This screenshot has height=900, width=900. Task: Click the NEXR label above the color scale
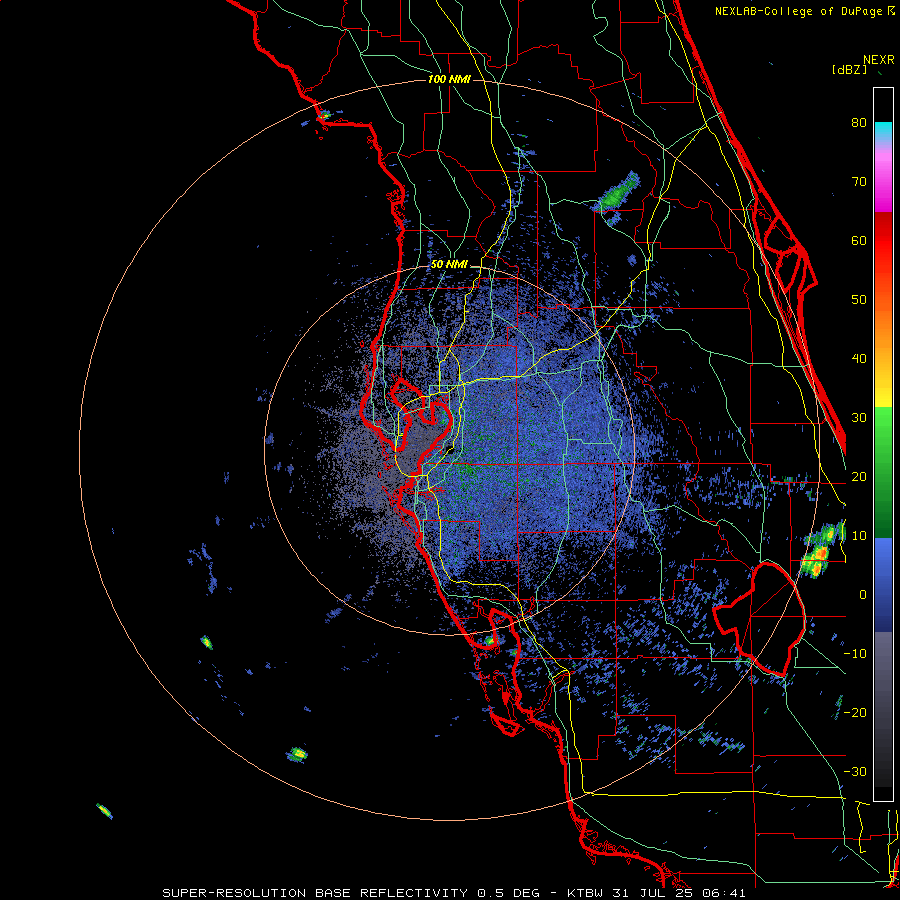point(878,60)
